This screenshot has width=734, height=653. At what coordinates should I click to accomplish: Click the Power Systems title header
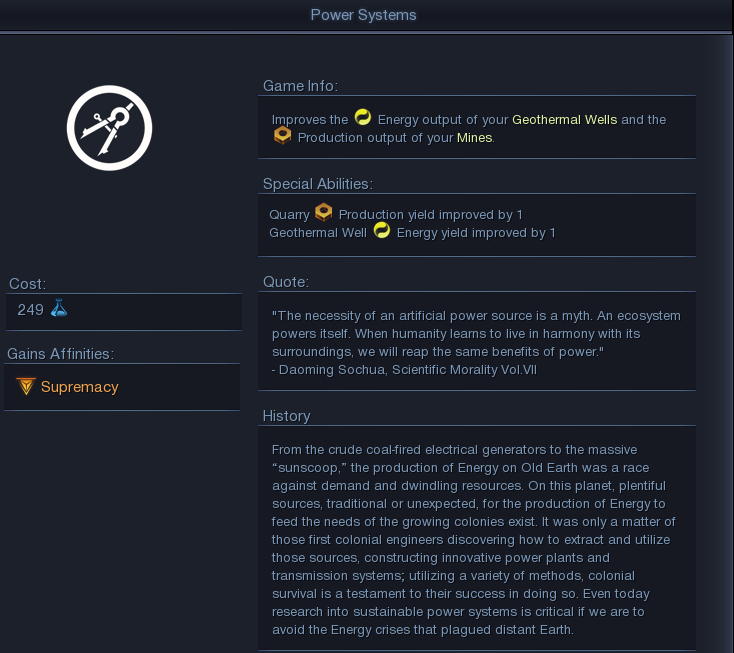tap(363, 15)
